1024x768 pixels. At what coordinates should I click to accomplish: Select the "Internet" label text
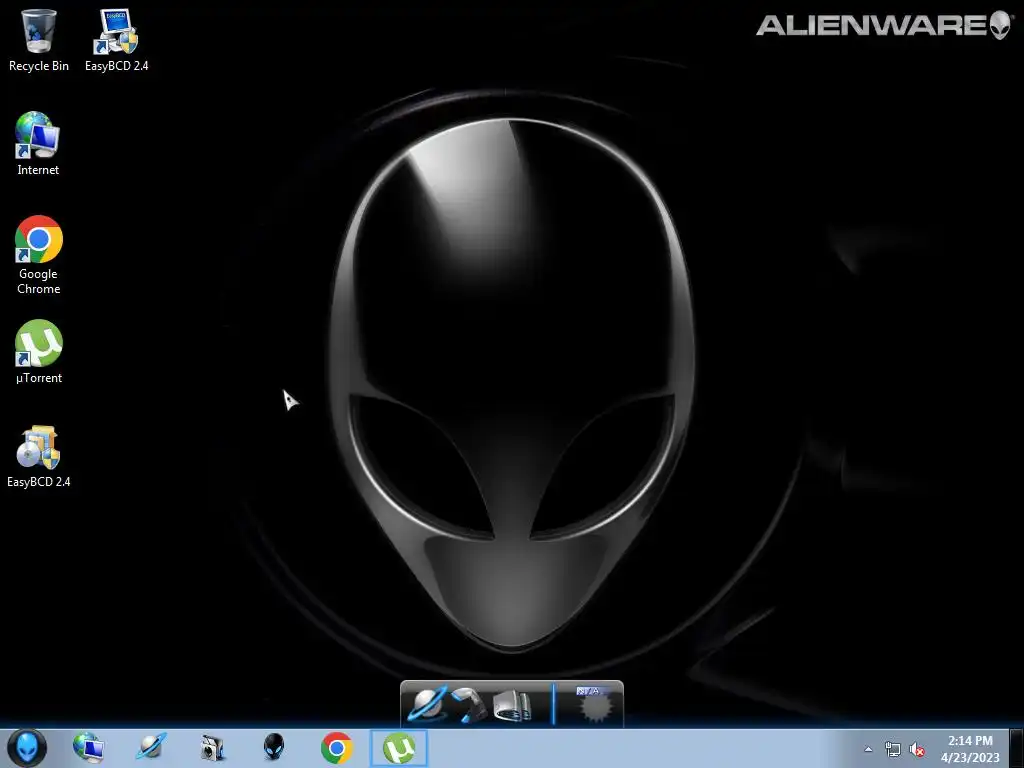(x=38, y=170)
